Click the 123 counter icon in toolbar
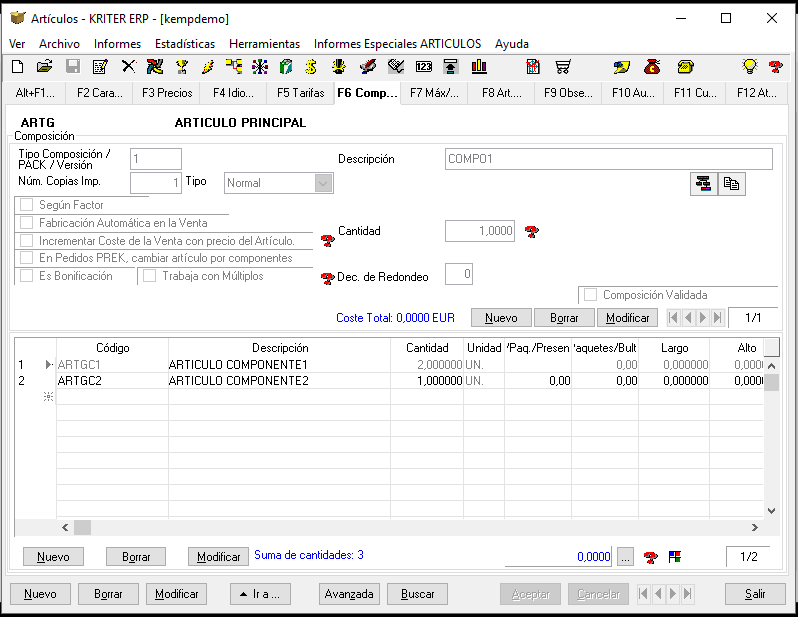 point(423,67)
